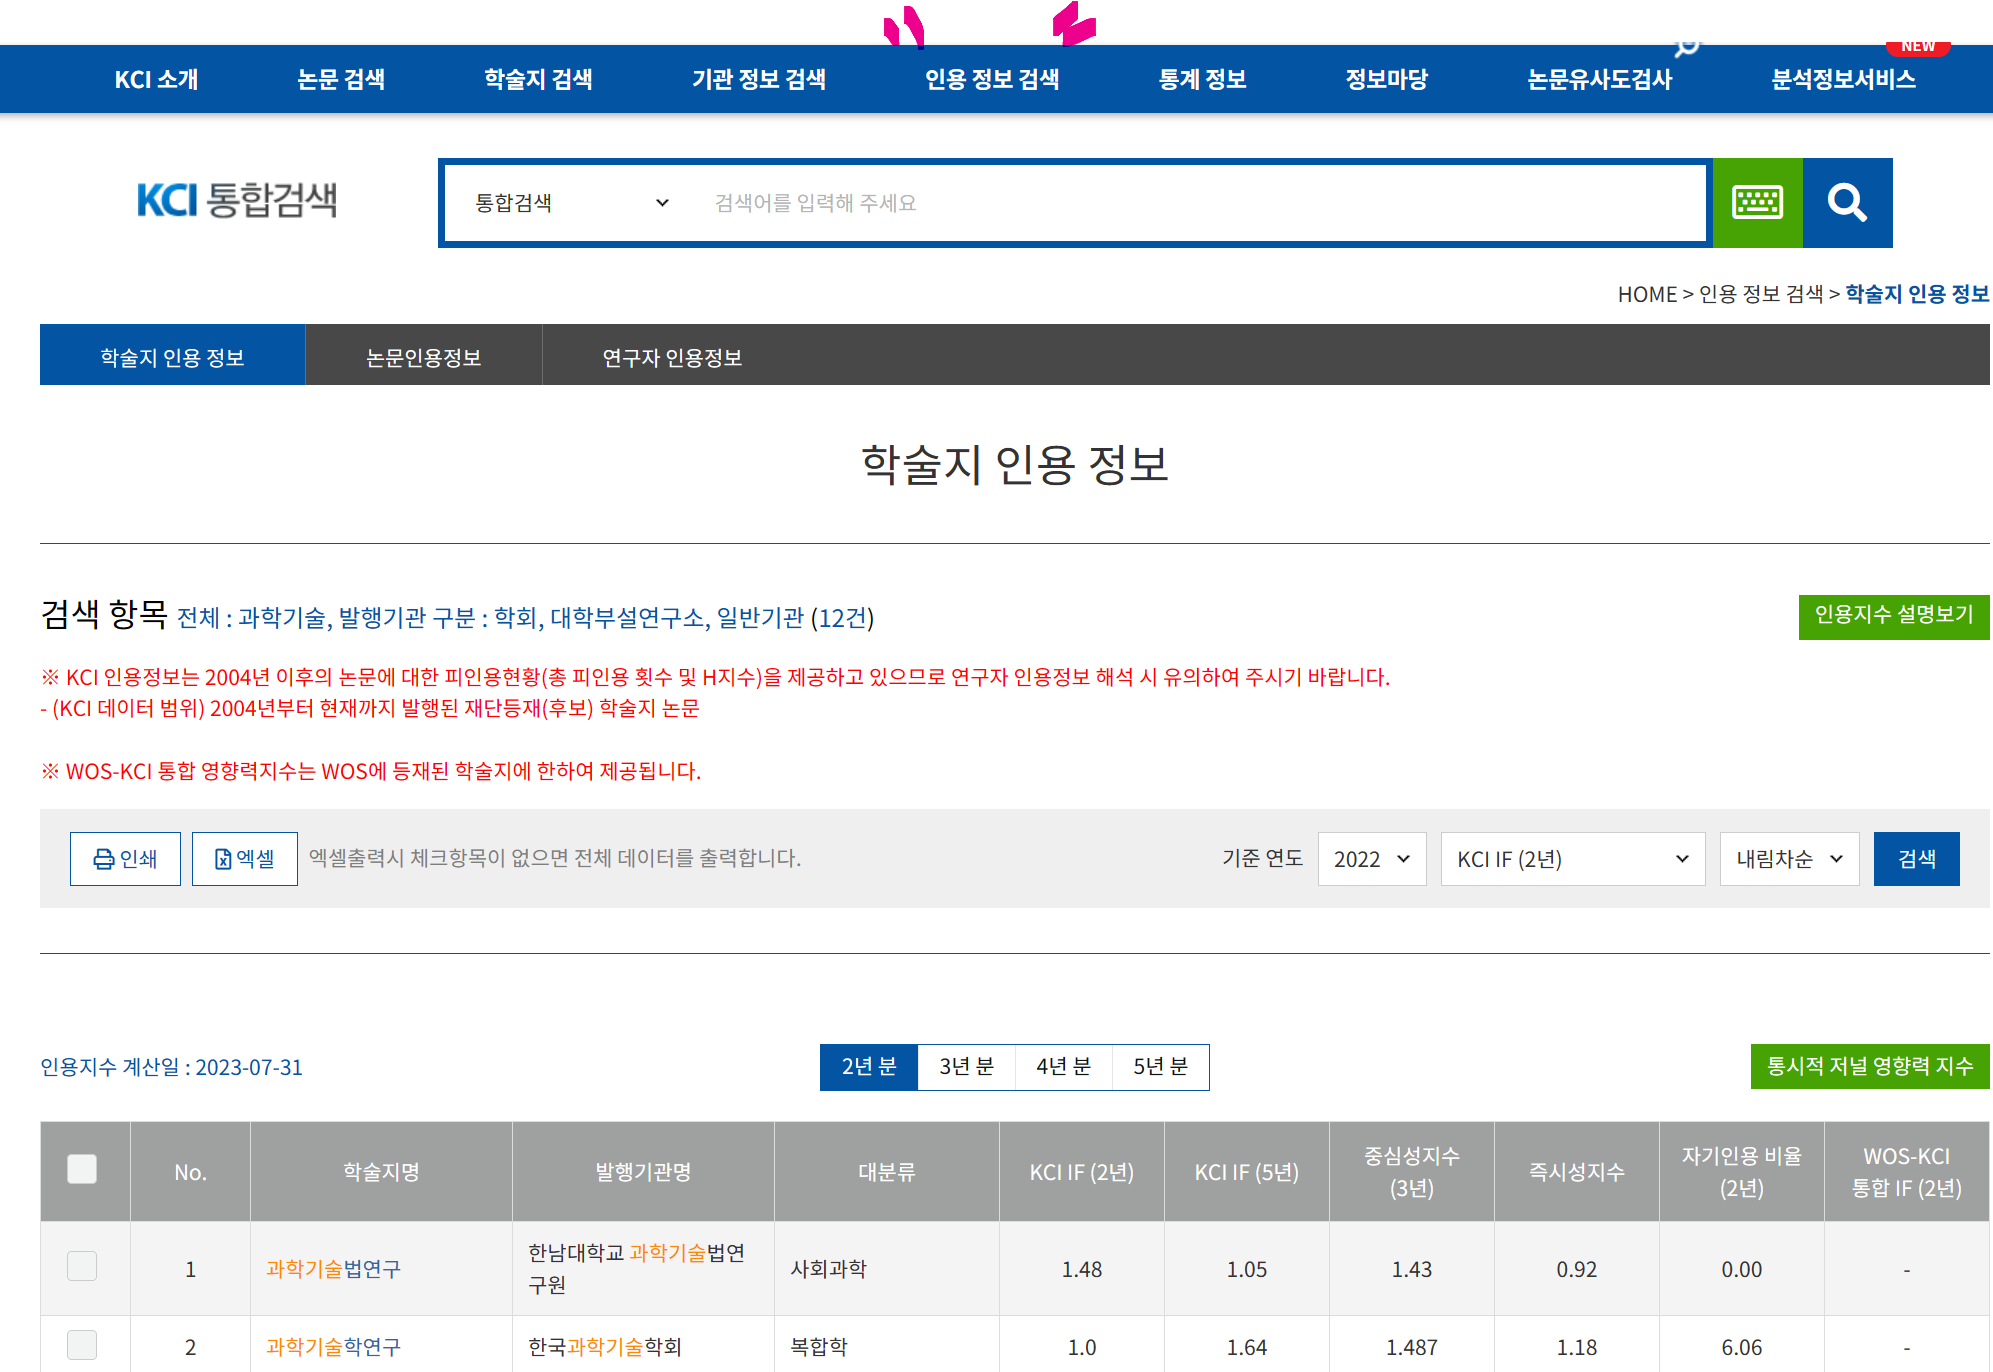The width and height of the screenshot is (1993, 1372).
Task: Open 통계 정보 menu
Action: (x=1202, y=79)
